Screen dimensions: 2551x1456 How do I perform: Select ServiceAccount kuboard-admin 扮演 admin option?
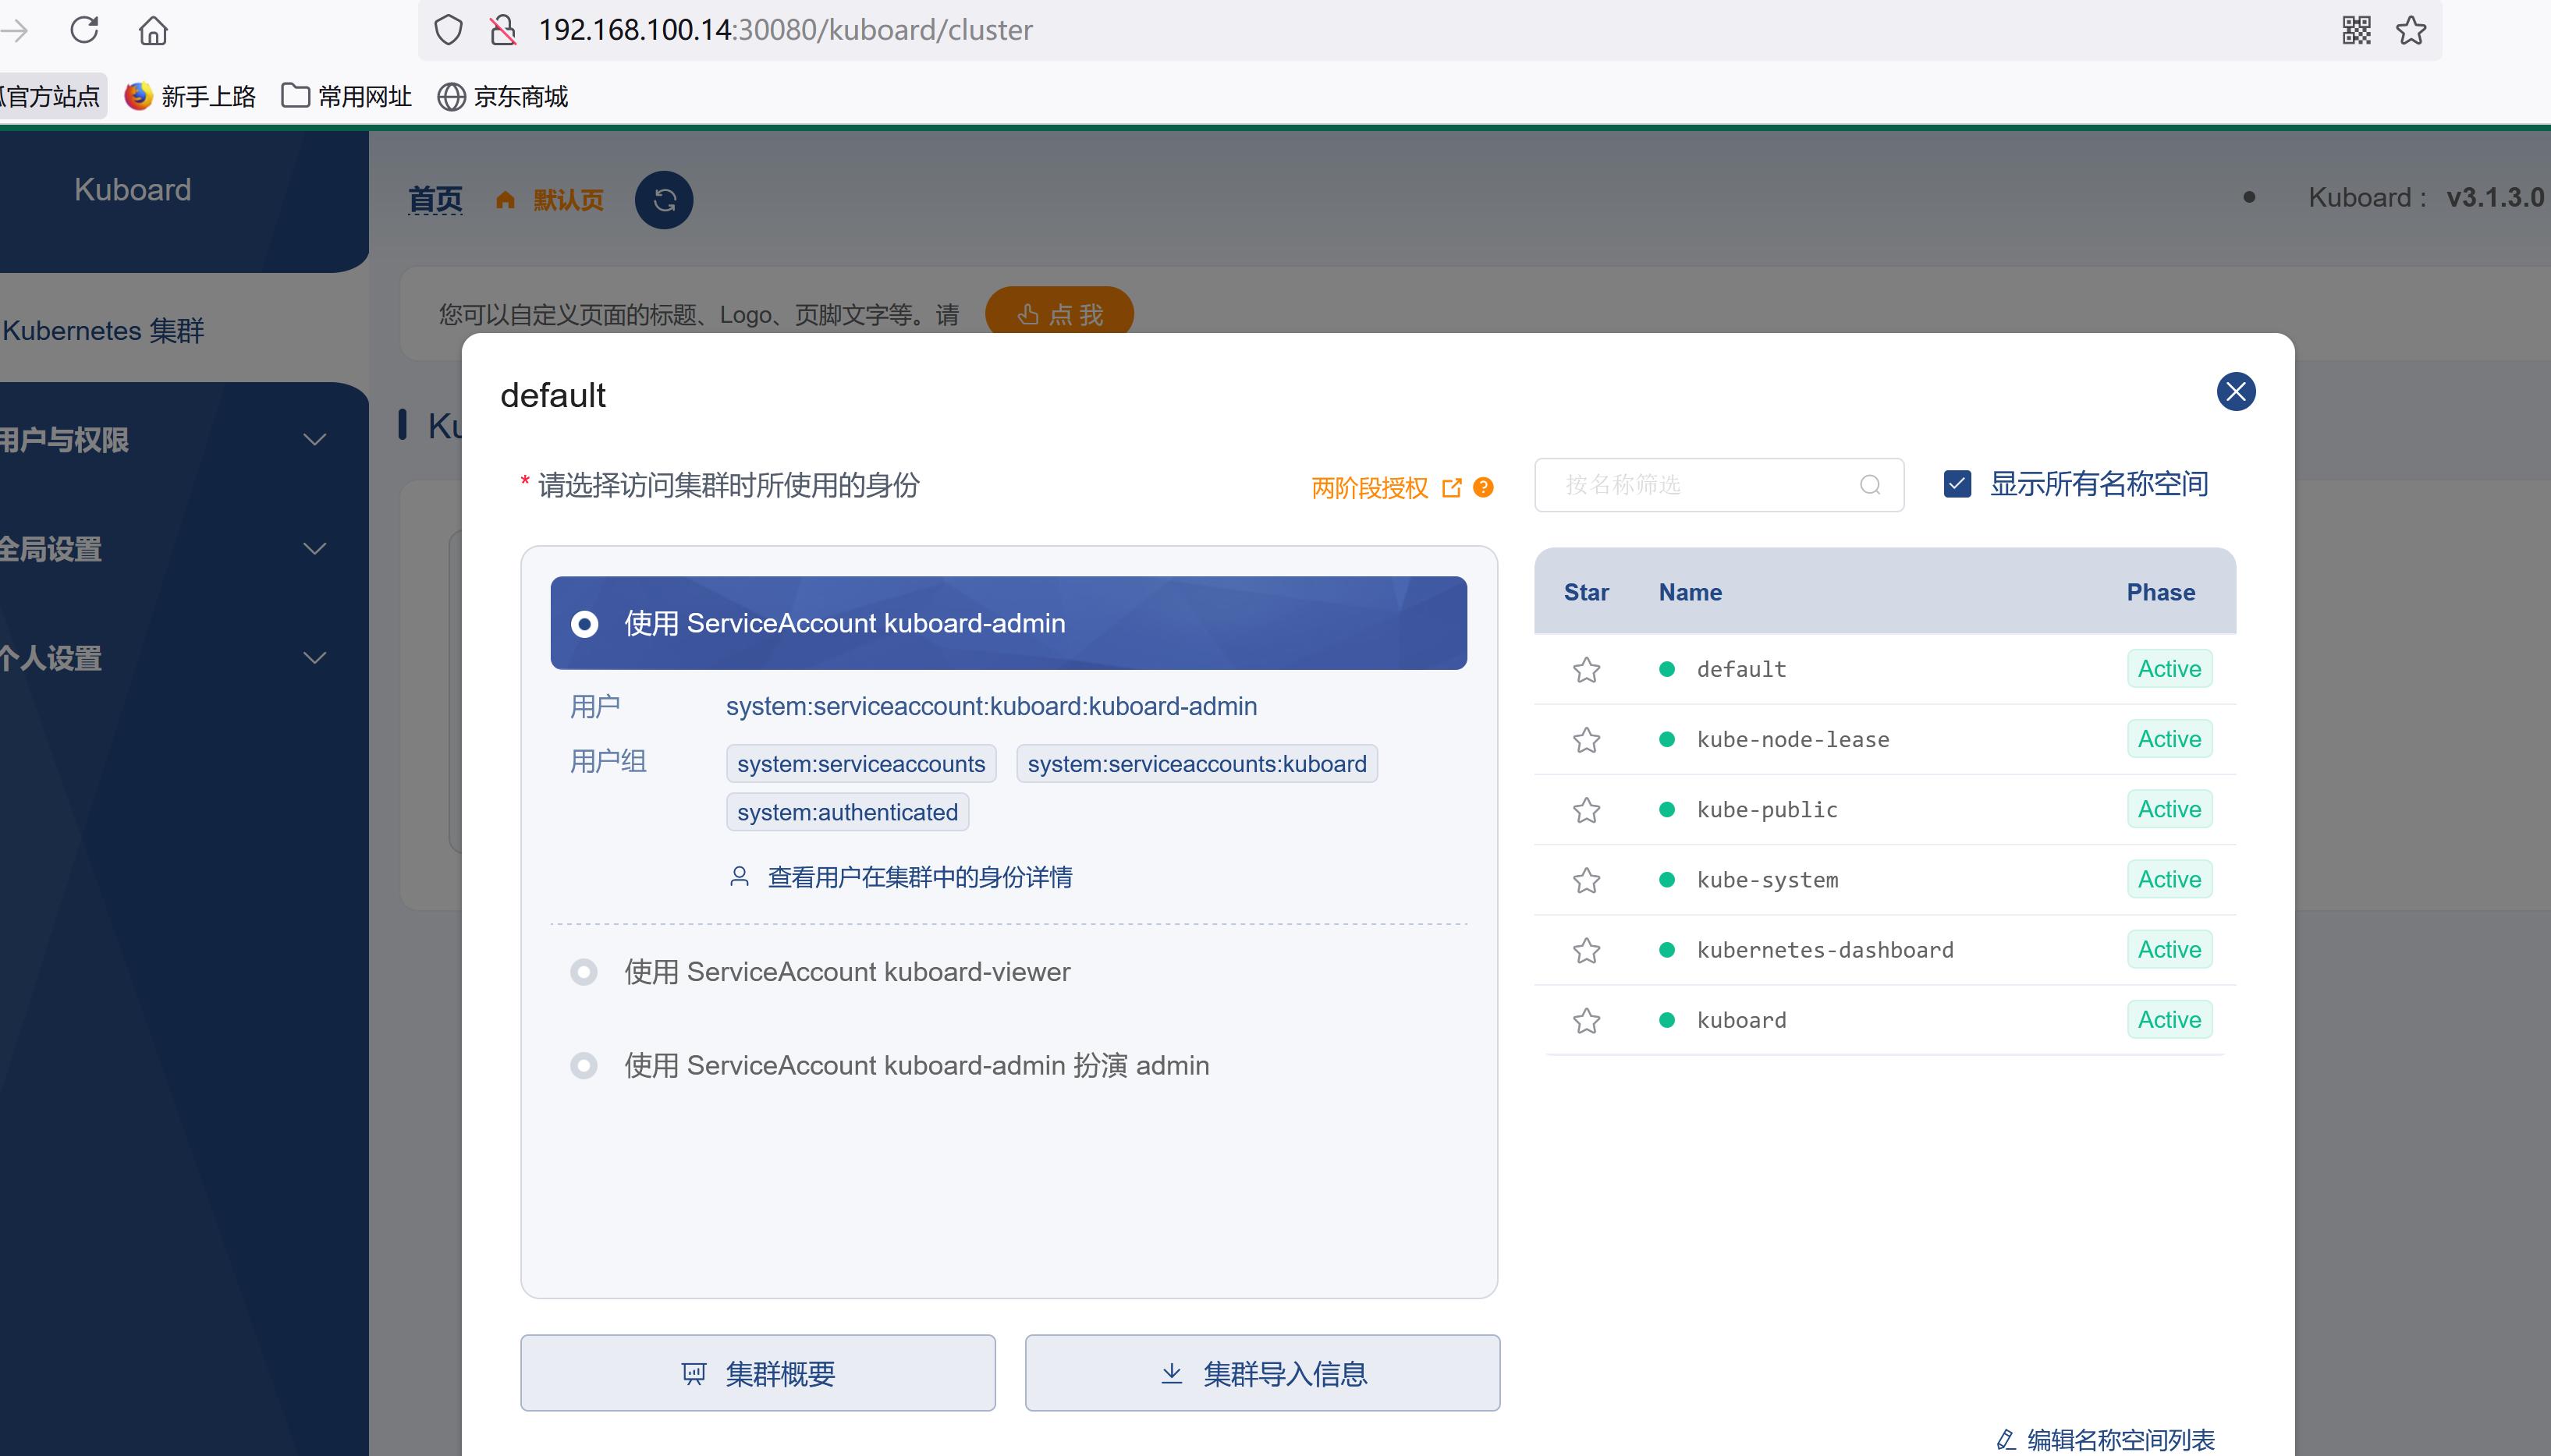[583, 1065]
